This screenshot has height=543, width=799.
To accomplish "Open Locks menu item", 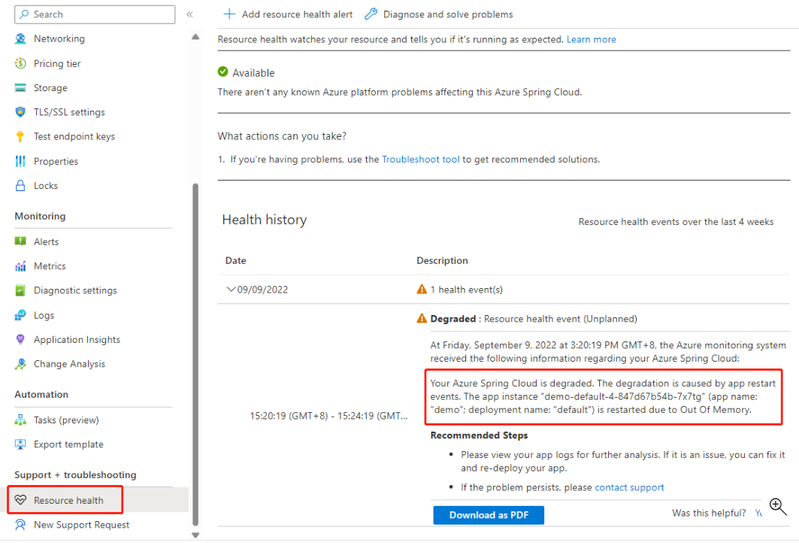I will tap(46, 185).
